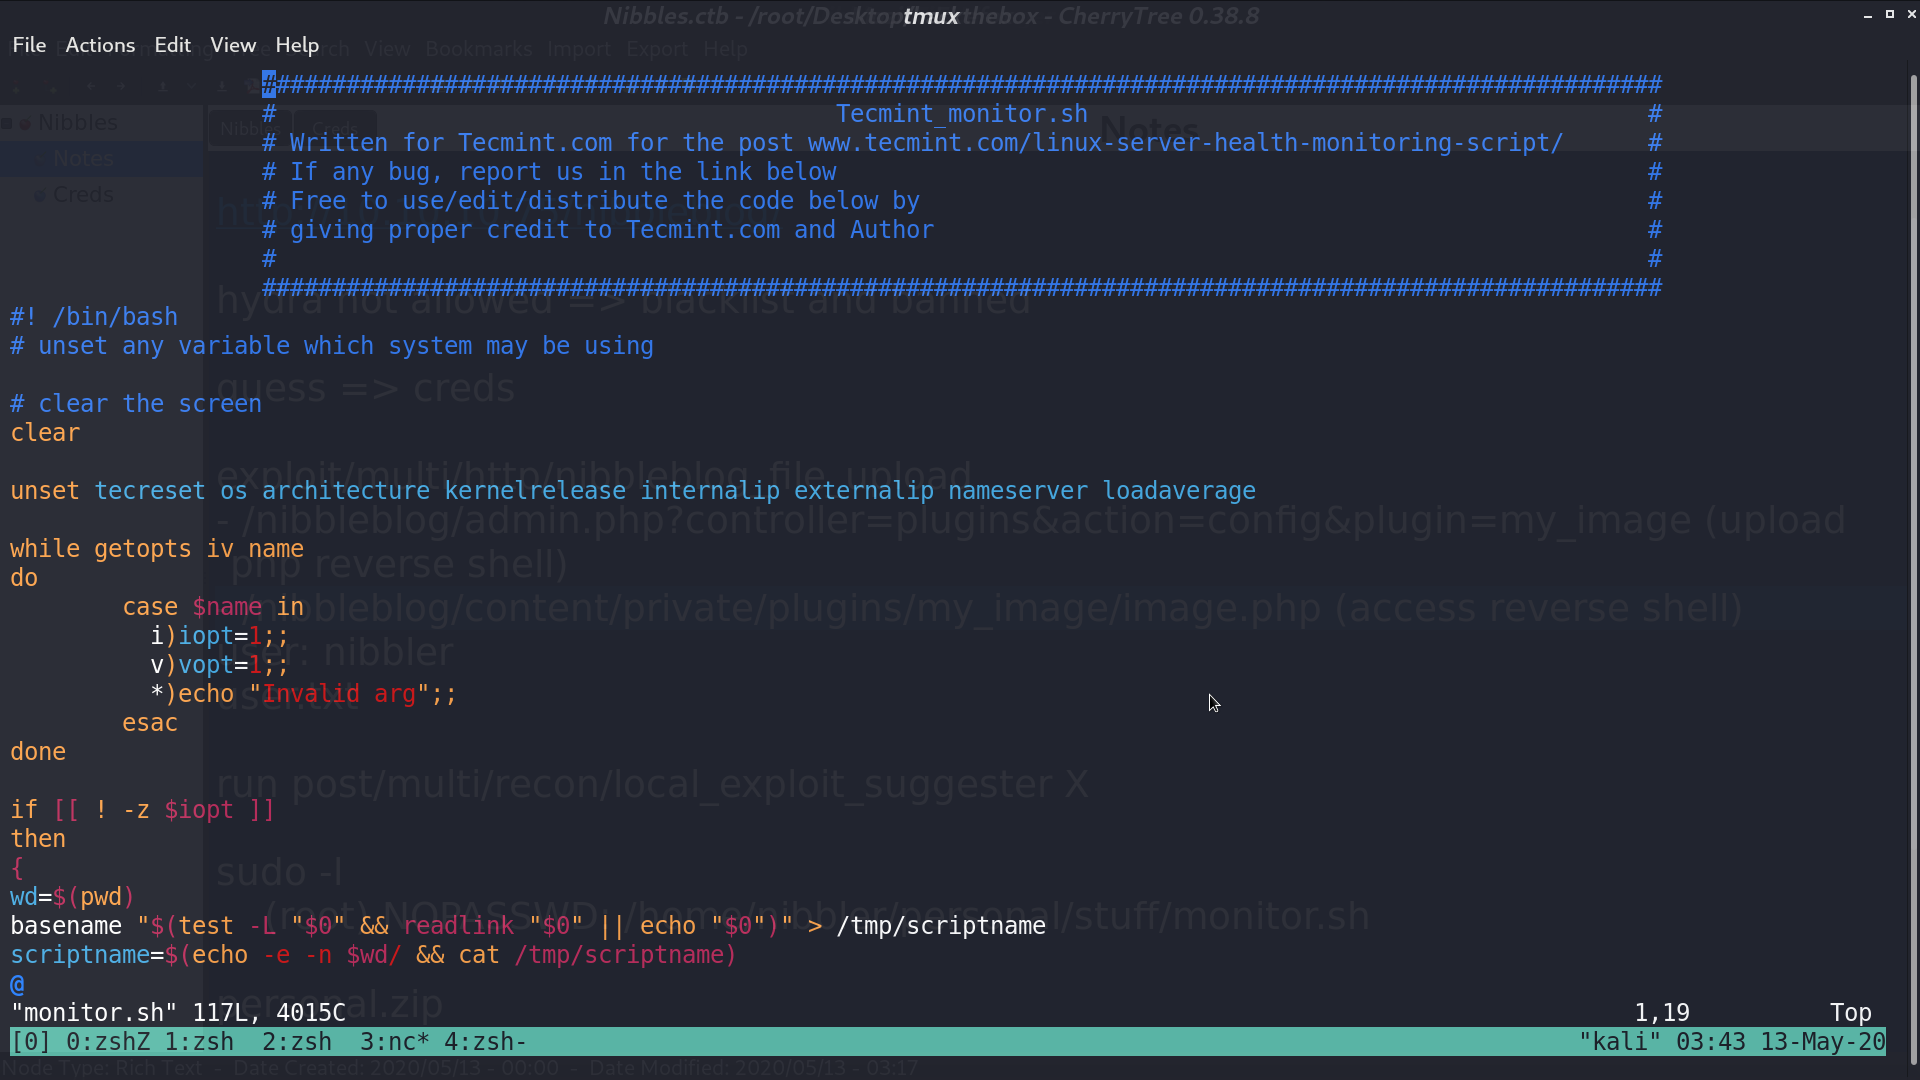Image resolution: width=1920 pixels, height=1080 pixels.
Task: Click the "i)iopt=1;;" line
Action: 220,636
